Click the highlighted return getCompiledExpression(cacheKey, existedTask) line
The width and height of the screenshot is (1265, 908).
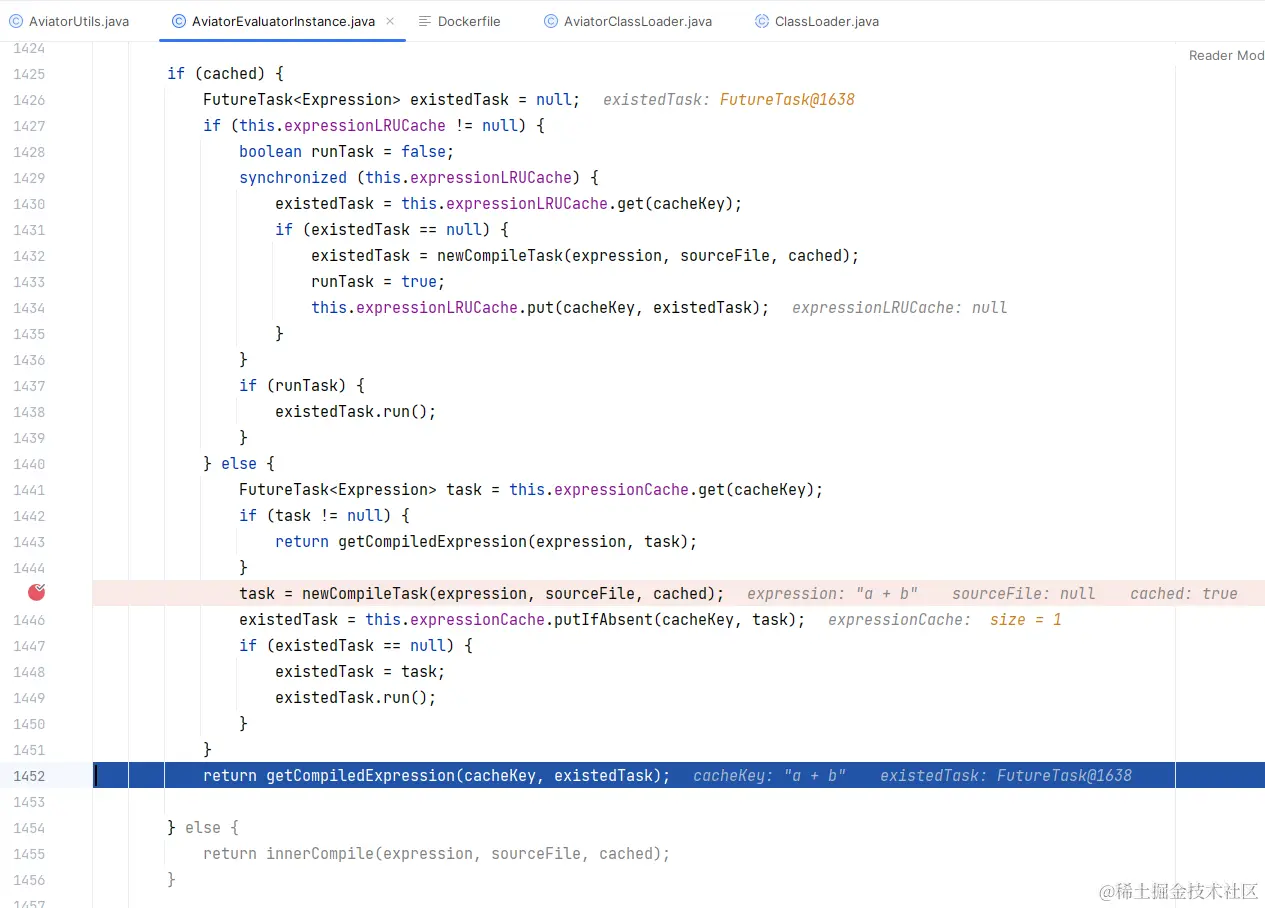[437, 776]
